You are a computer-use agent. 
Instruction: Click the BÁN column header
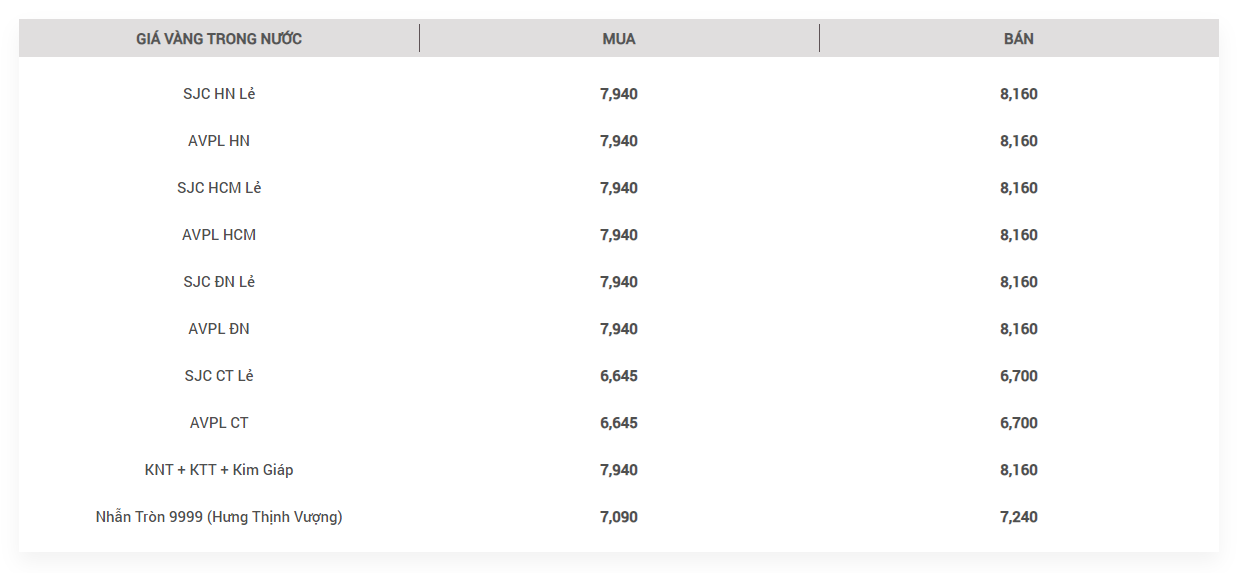[1019, 39]
